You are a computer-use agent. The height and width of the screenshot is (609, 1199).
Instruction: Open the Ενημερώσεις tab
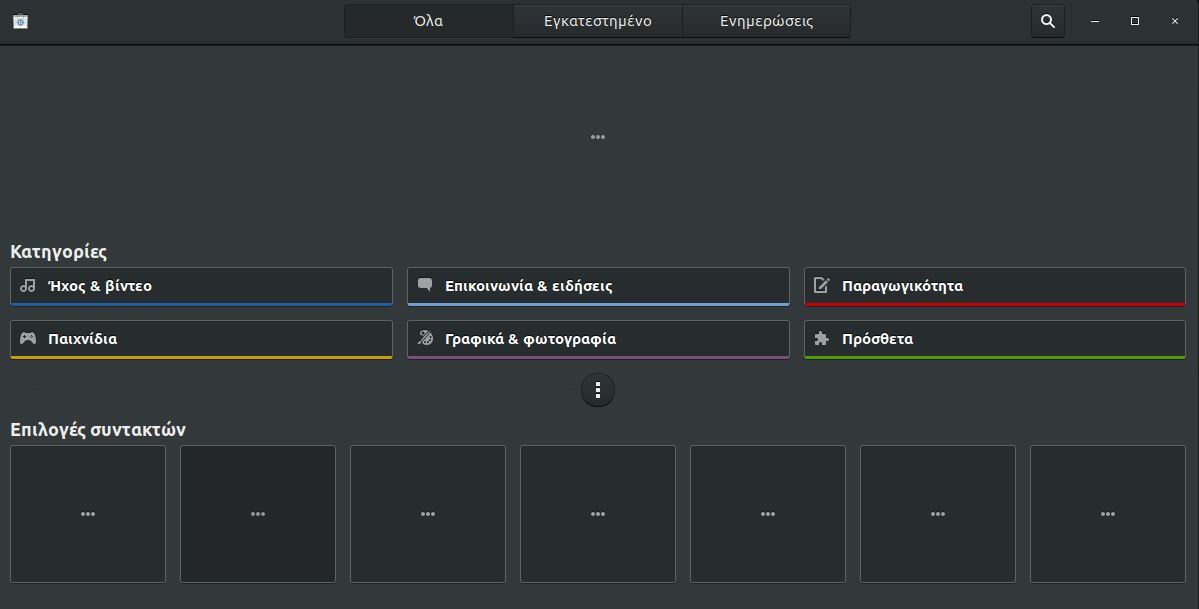tap(766, 21)
